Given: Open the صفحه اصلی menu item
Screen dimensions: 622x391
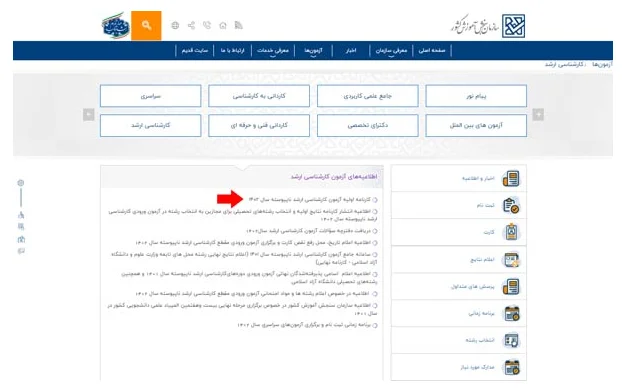Looking at the screenshot, I should pos(432,50).
